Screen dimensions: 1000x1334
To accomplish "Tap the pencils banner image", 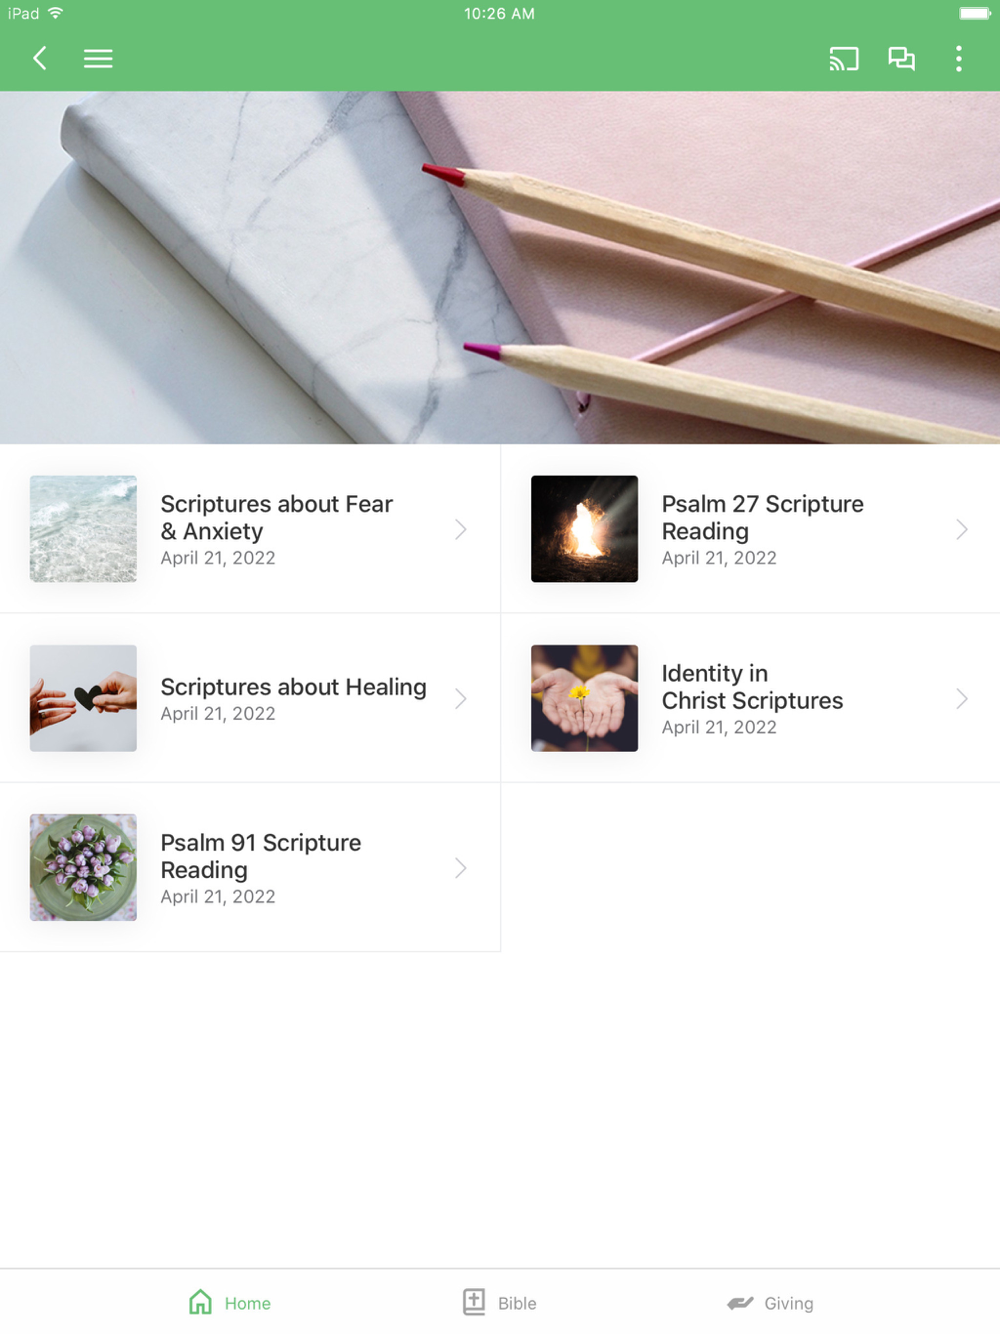I will pyautogui.click(x=500, y=268).
